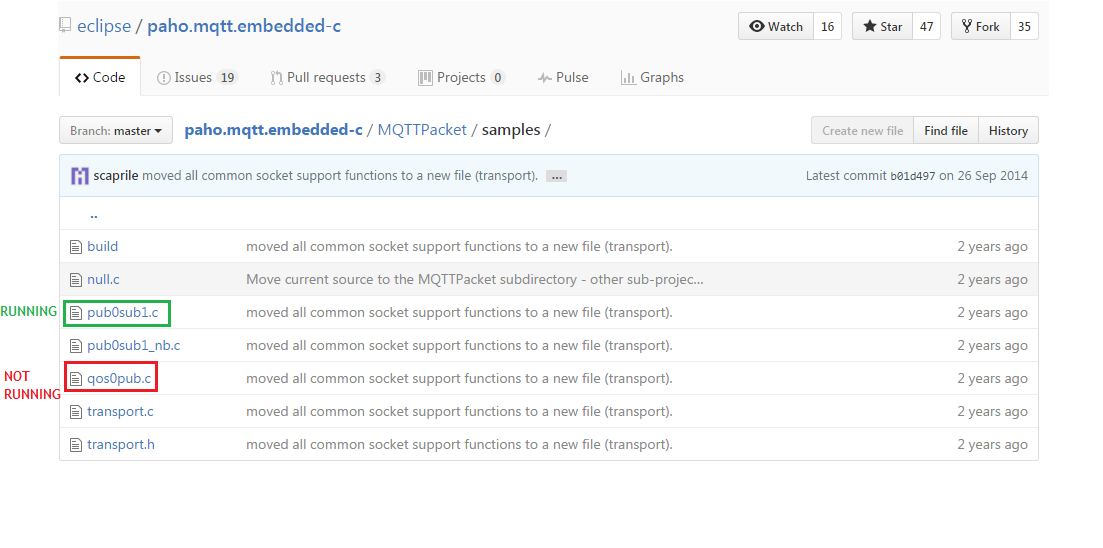
Task: Go up to the parent directory (..)
Action: click(x=93, y=214)
